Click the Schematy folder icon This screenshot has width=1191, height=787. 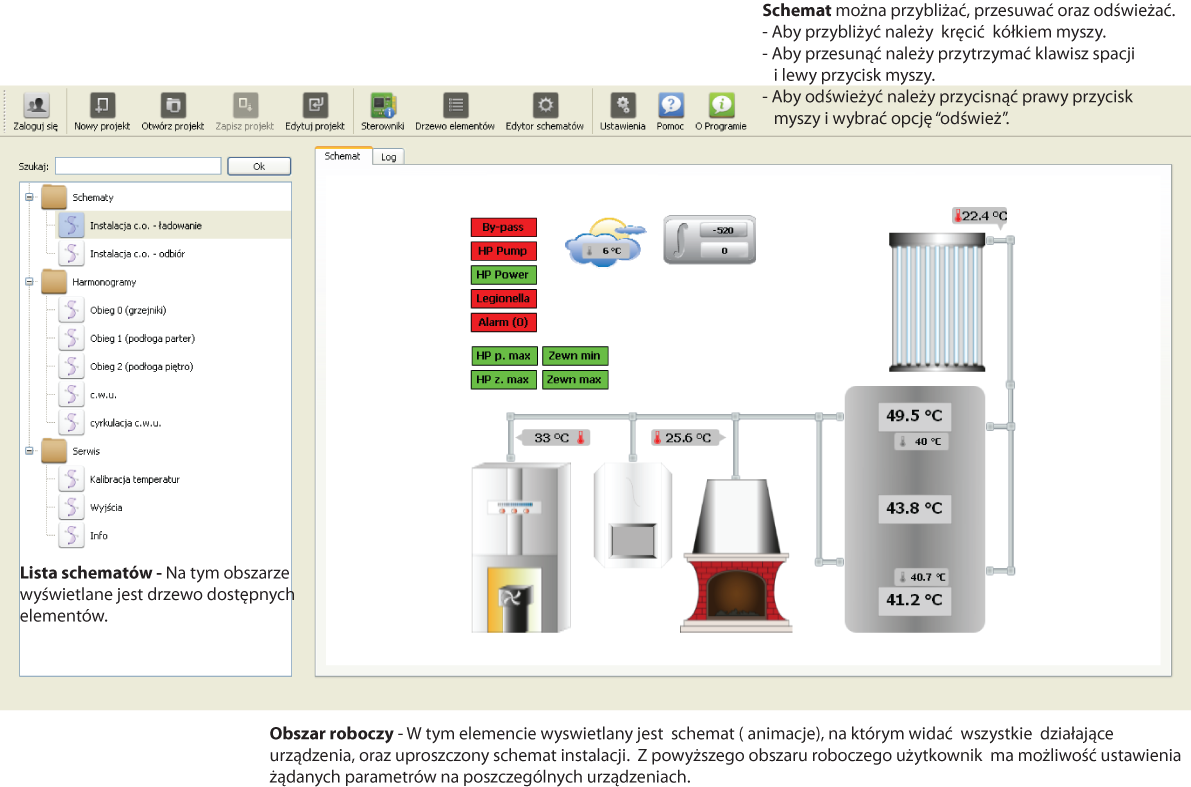54,197
